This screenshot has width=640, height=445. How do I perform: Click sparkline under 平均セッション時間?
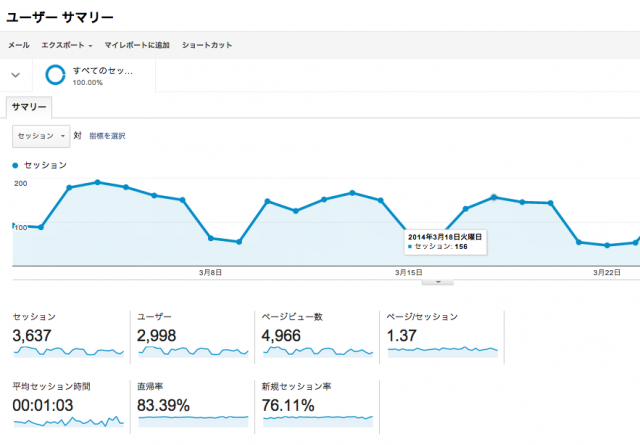[x=69, y=421]
